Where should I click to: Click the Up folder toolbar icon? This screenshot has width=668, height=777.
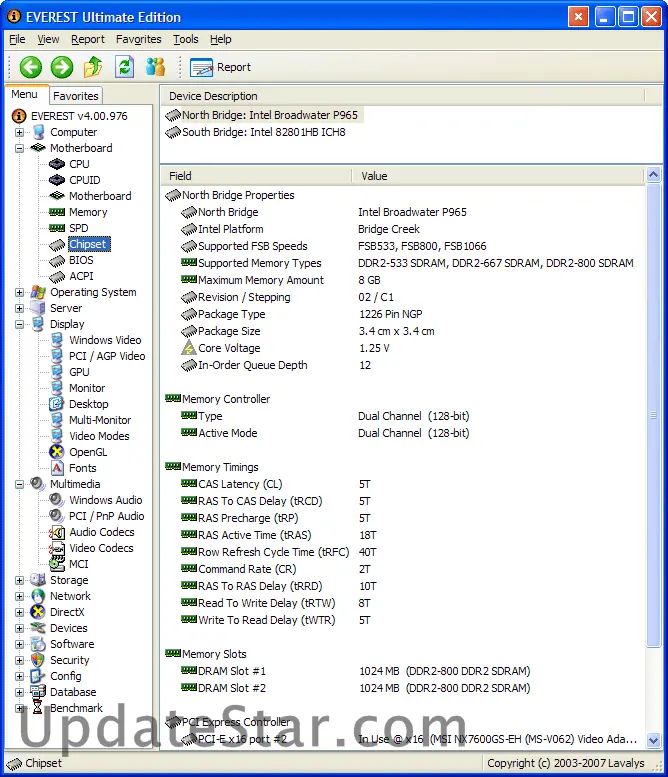[x=93, y=67]
